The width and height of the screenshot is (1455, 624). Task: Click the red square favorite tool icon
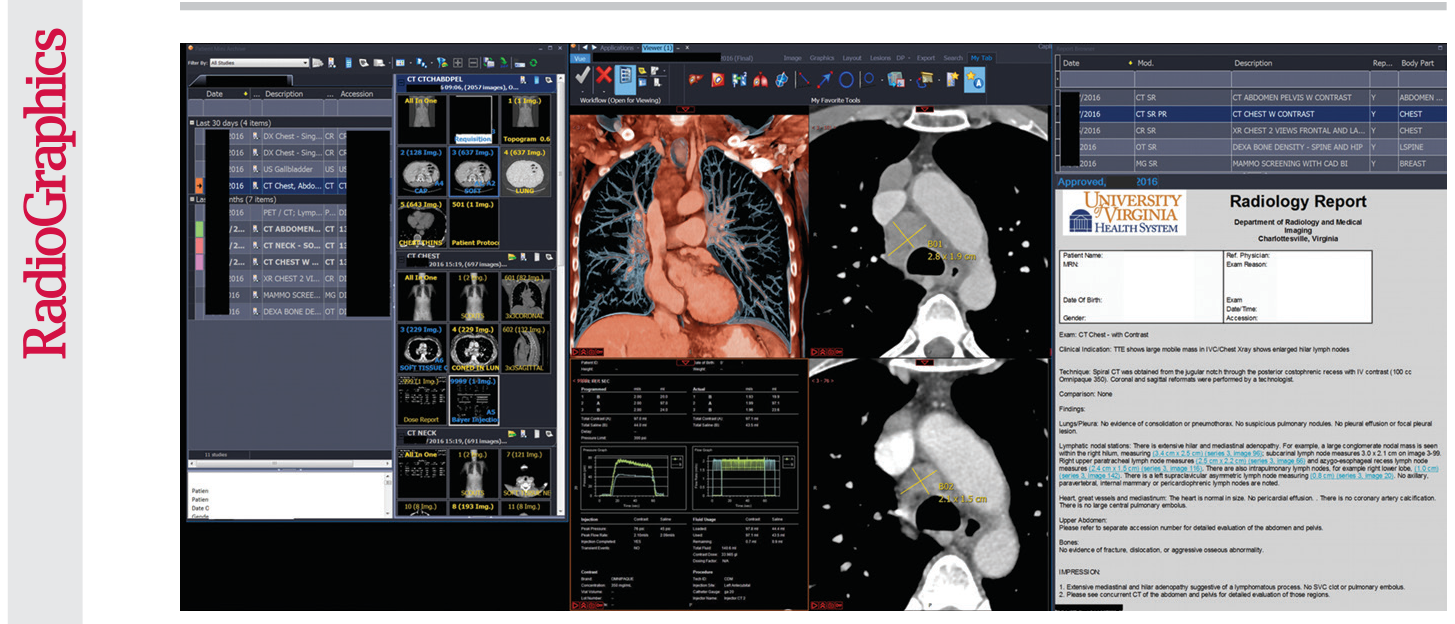pyautogui.click(x=717, y=80)
